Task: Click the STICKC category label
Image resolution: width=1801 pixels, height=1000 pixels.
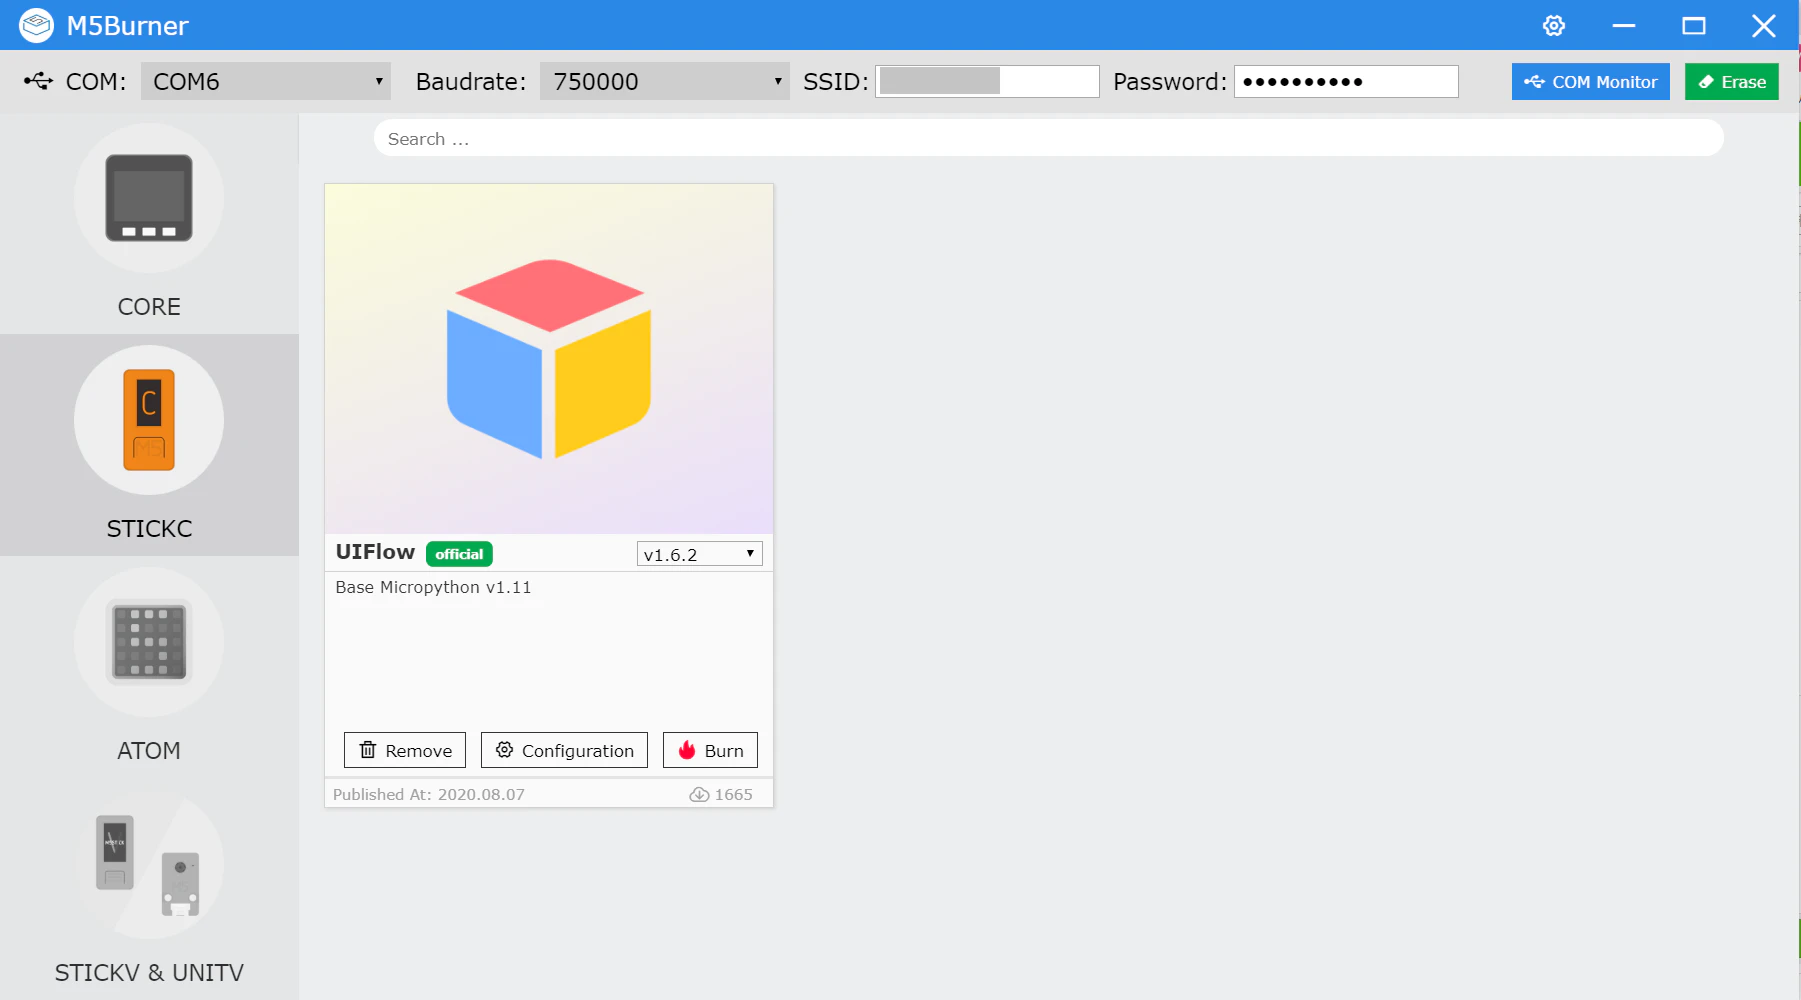Action: pos(149,529)
